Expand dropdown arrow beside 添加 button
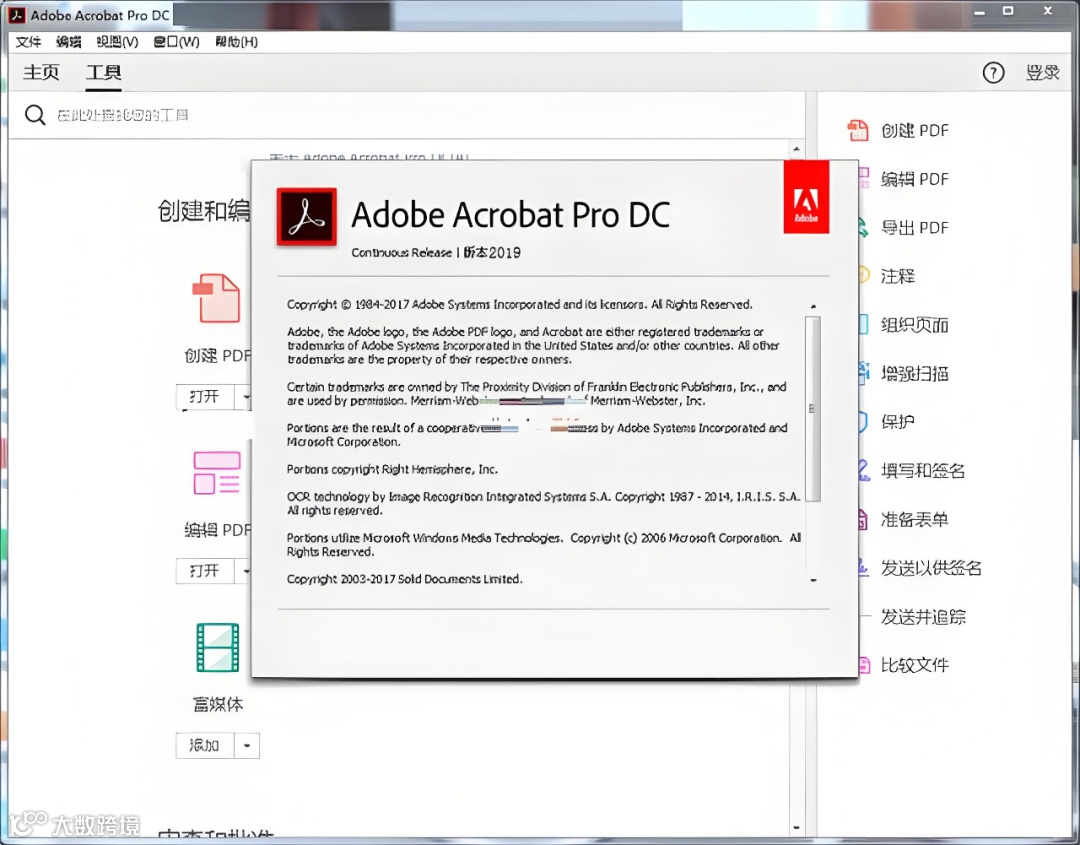Viewport: 1080px width, 845px height. [247, 745]
